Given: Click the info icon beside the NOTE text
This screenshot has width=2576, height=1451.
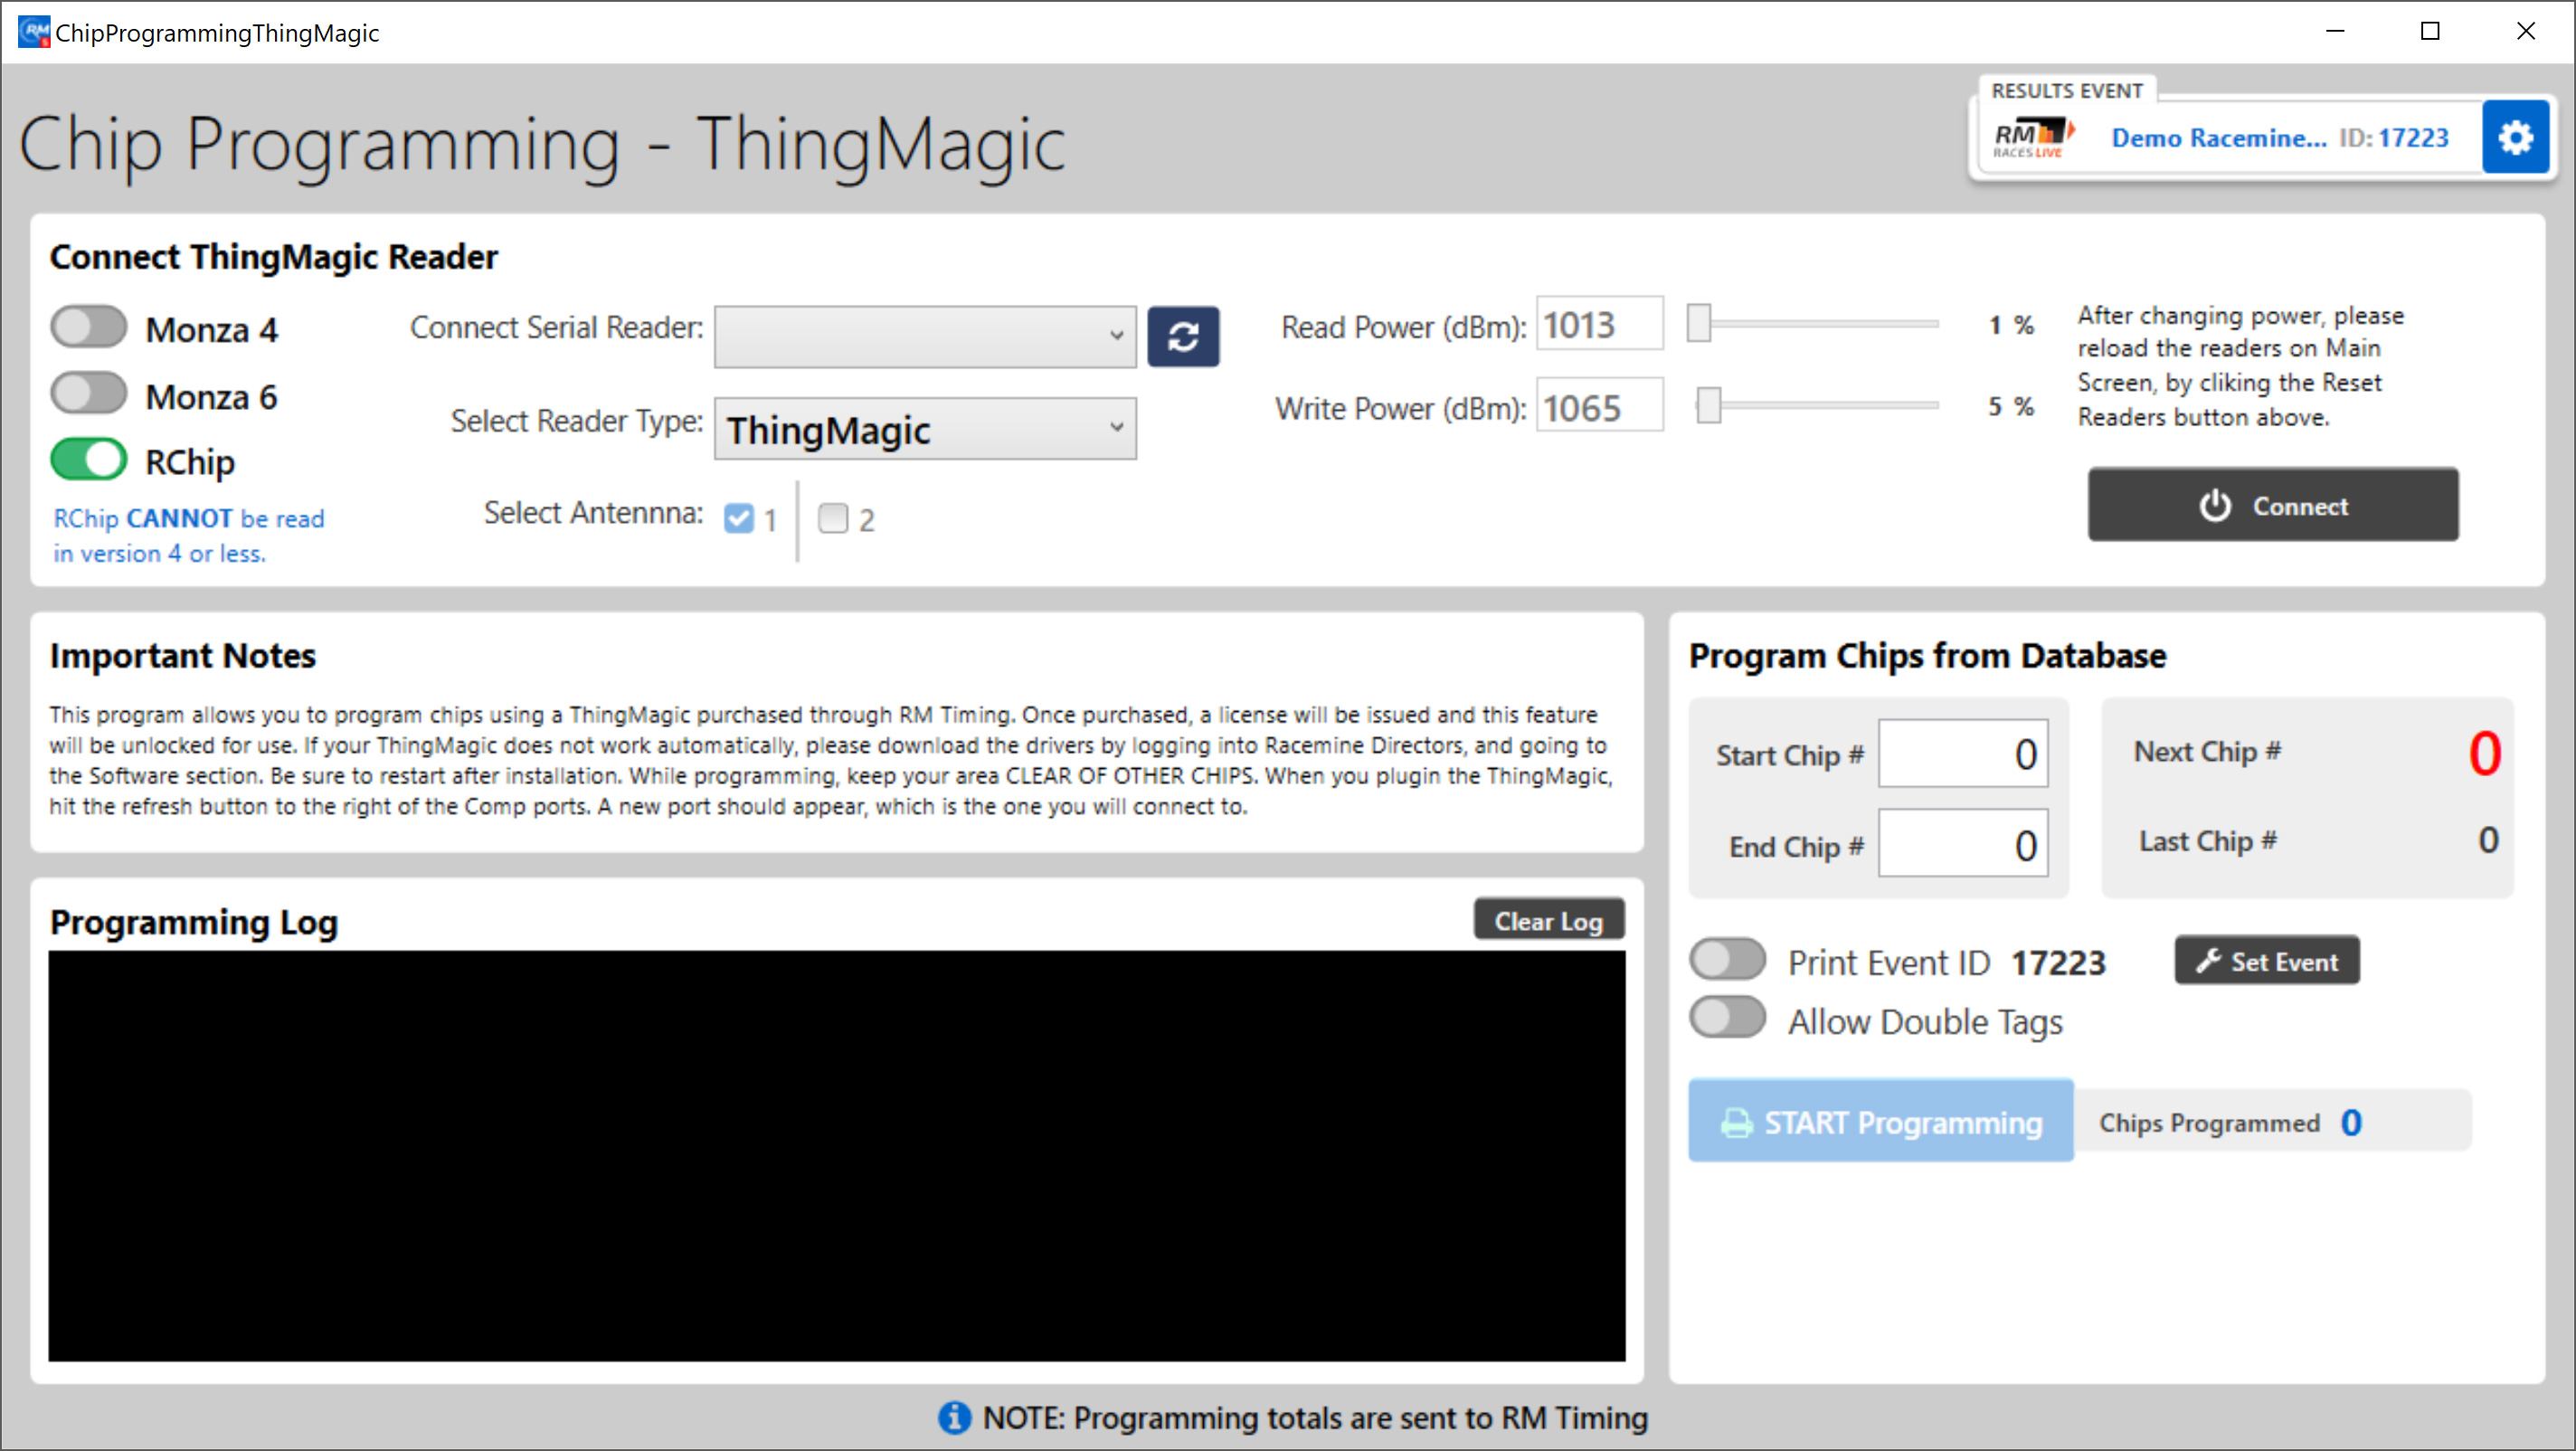Looking at the screenshot, I should 954,1418.
